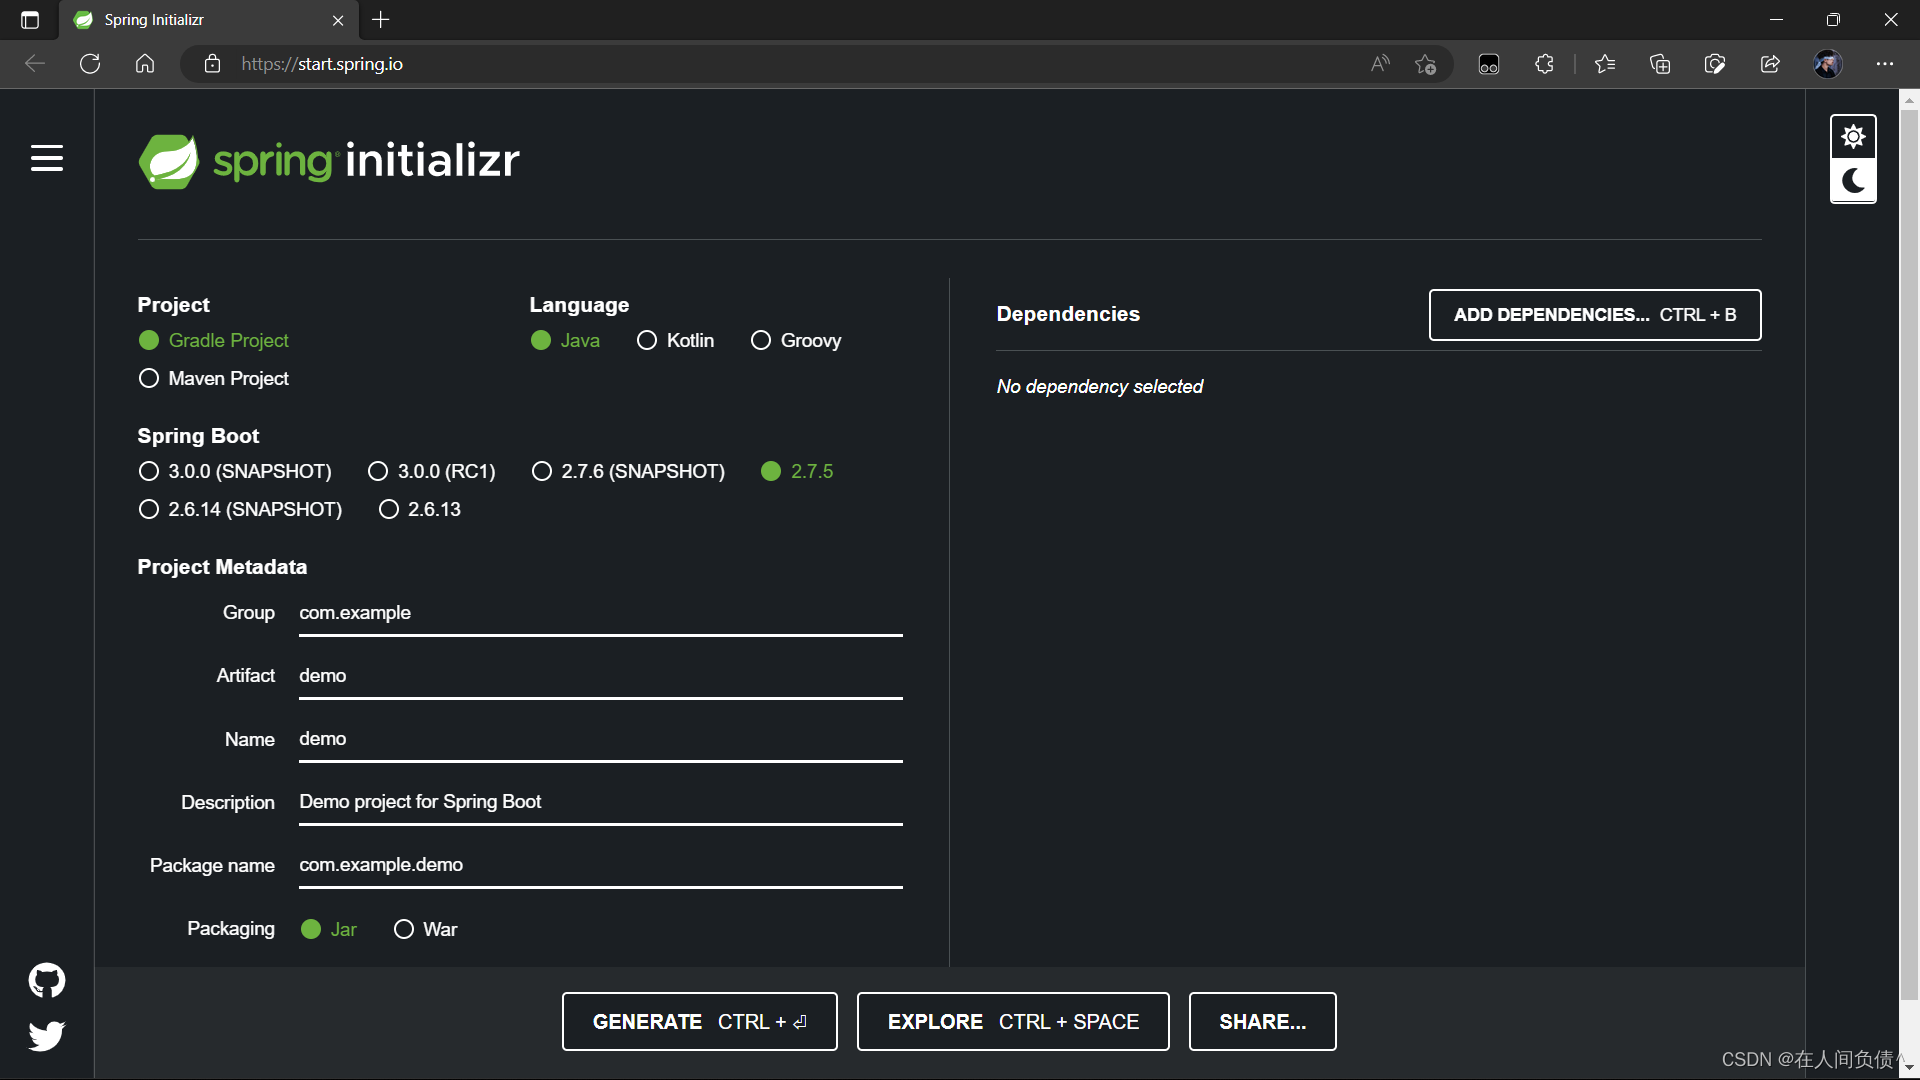The height and width of the screenshot is (1080, 1920).
Task: Open Browser essentials icon
Action: pos(1715,64)
